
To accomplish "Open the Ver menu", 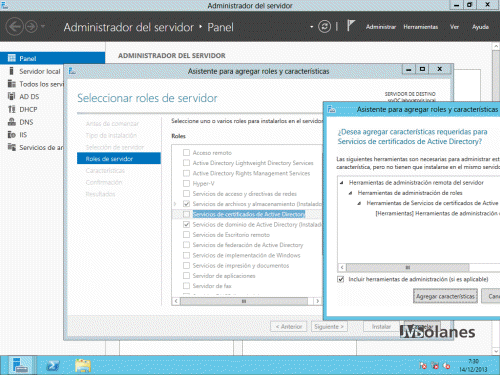I will tap(454, 27).
